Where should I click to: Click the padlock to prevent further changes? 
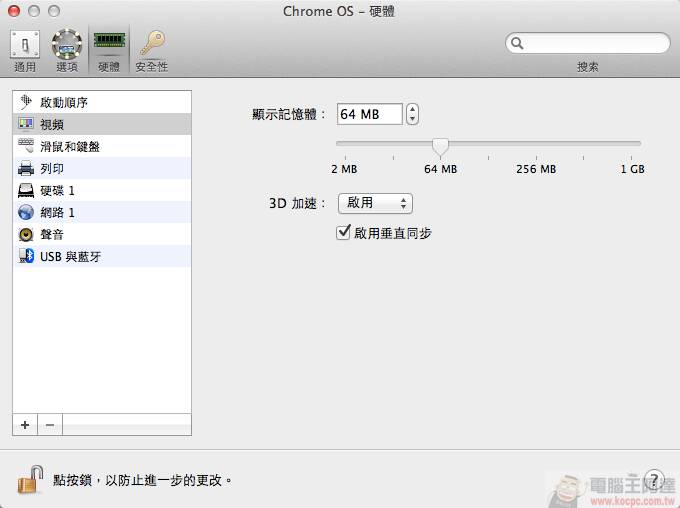30,479
